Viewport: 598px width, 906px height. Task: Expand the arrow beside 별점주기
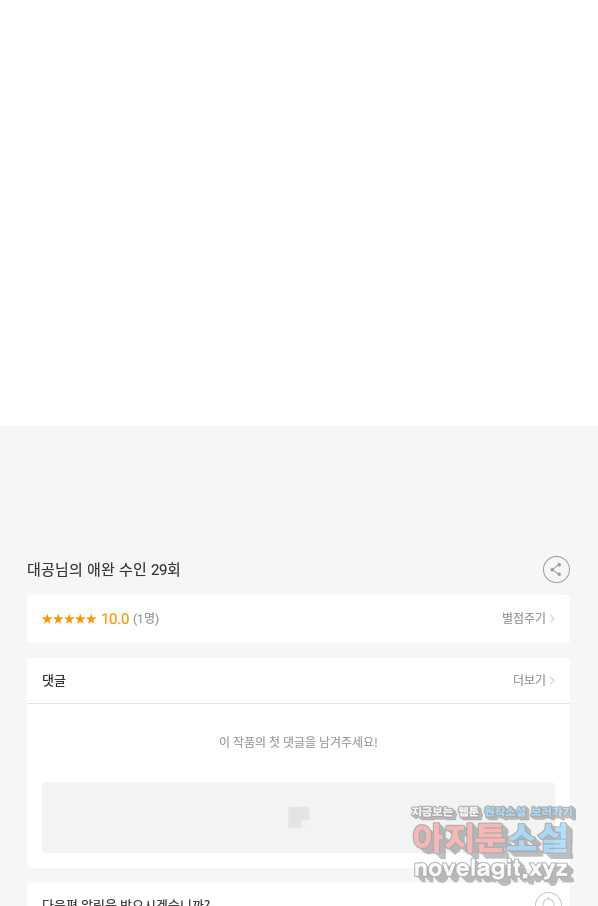[x=552, y=618]
